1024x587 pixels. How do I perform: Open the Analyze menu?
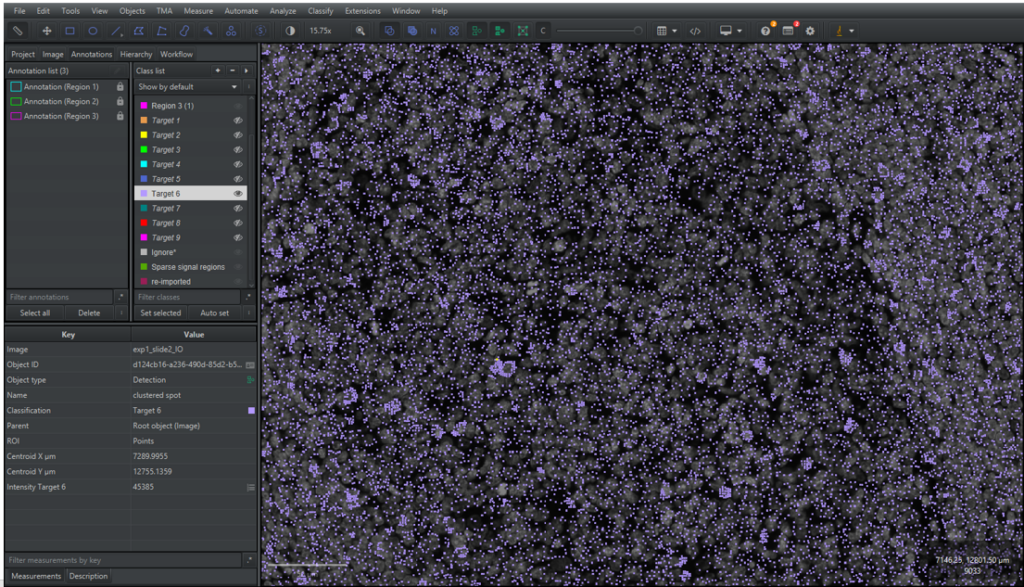(283, 11)
